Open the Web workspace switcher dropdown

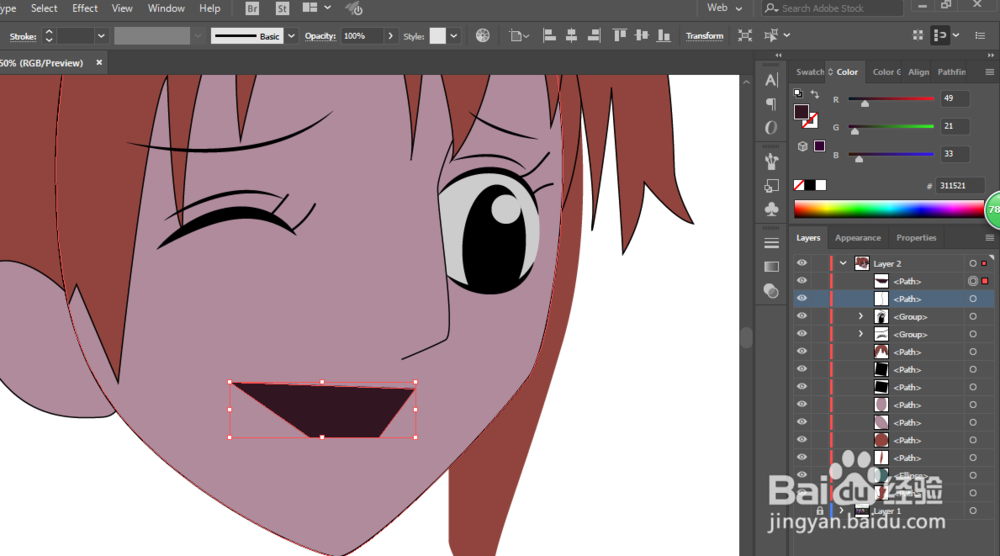(x=724, y=8)
